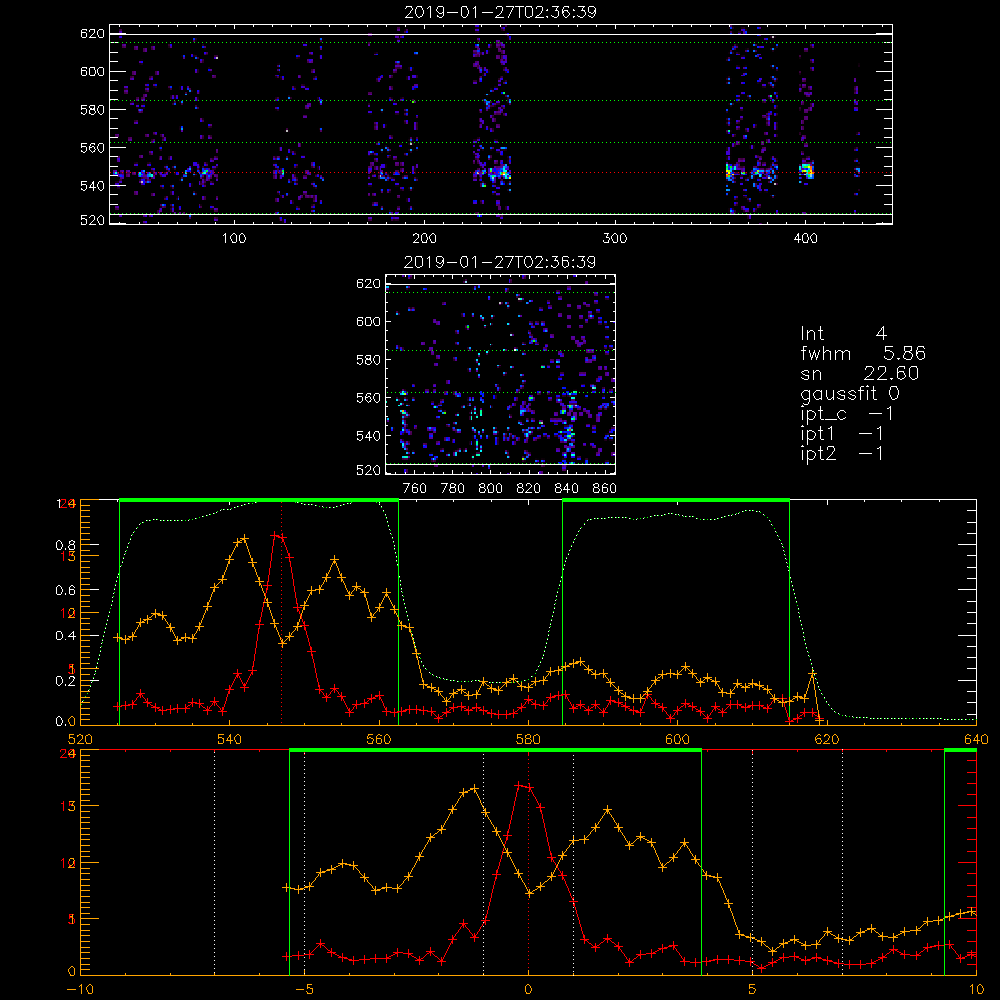The height and width of the screenshot is (1000, 1000).
Task: Click the 0 x-axis label of the bottom plot
Action: (x=528, y=989)
